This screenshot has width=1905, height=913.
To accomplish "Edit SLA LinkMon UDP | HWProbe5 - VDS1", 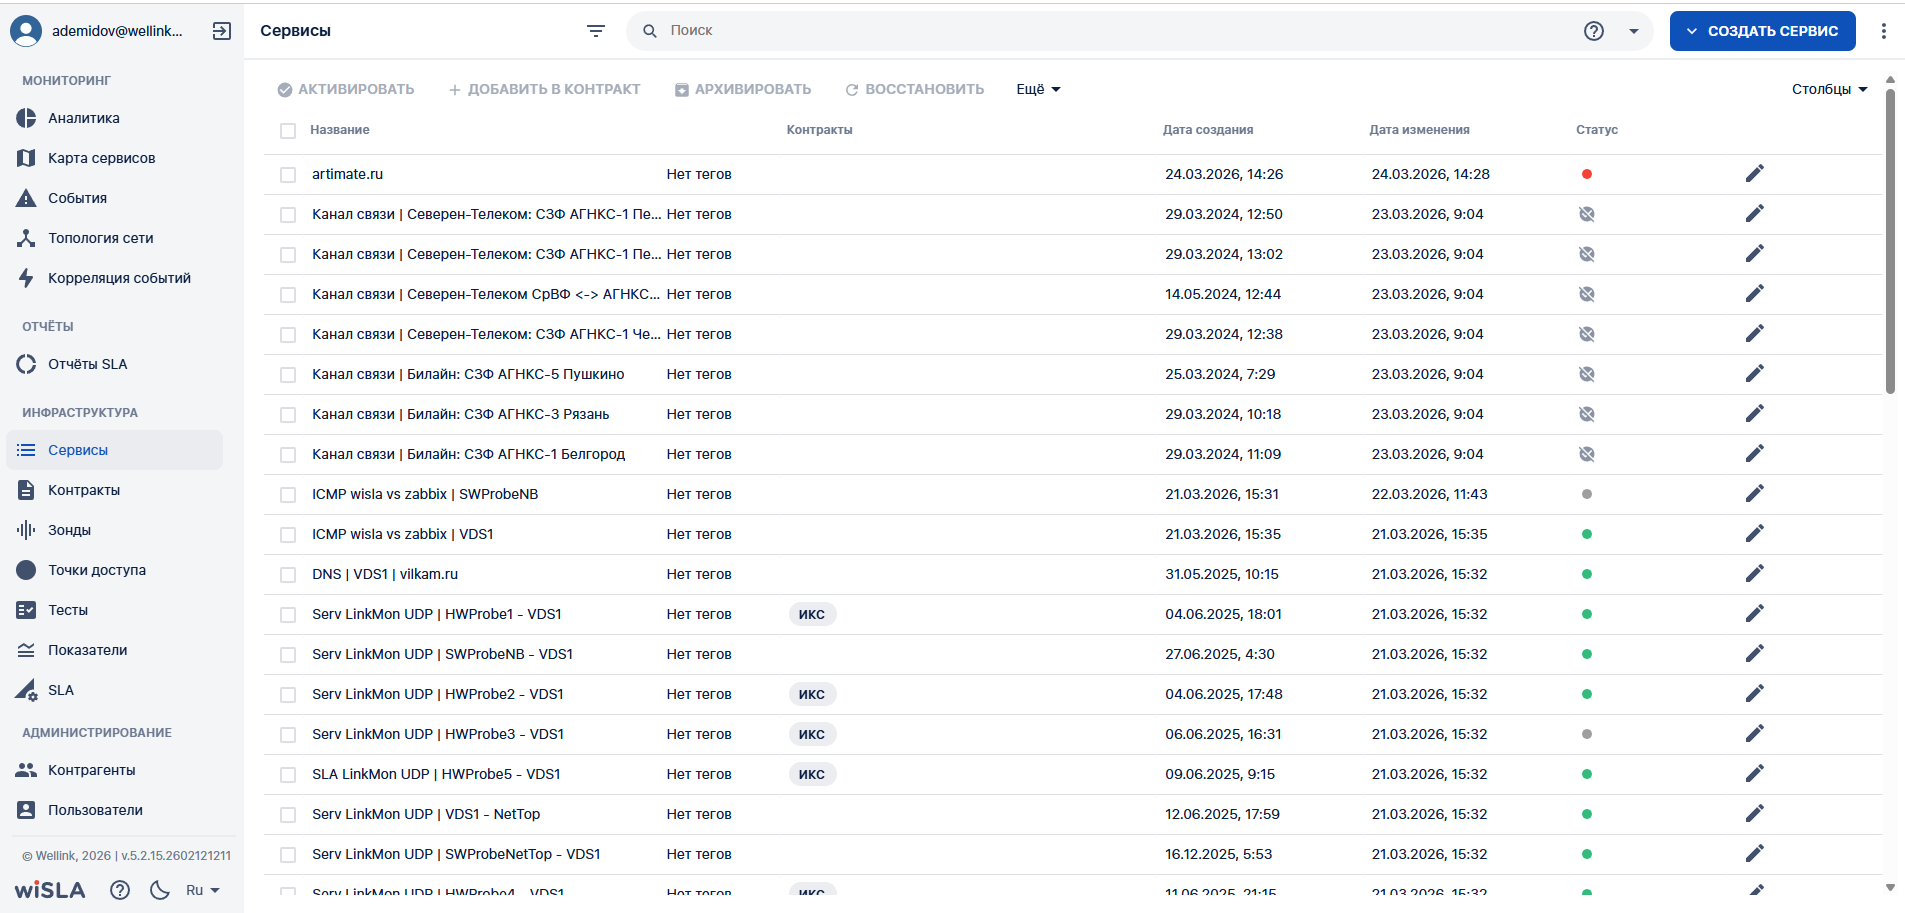I will point(1755,774).
